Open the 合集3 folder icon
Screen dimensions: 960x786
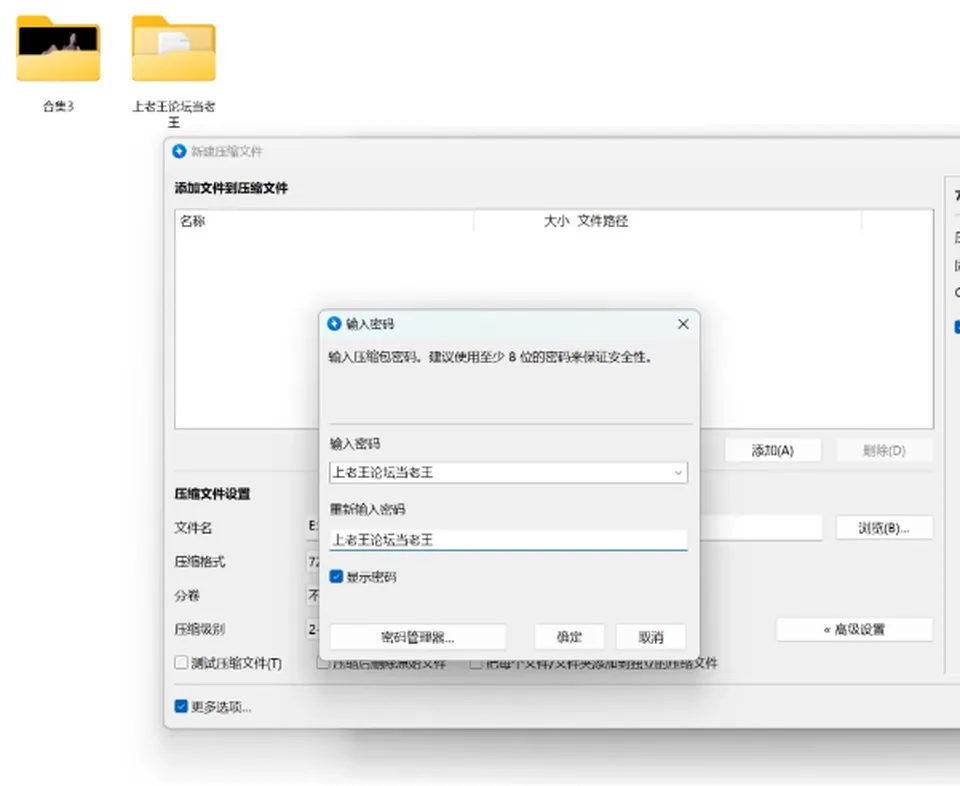pos(58,48)
